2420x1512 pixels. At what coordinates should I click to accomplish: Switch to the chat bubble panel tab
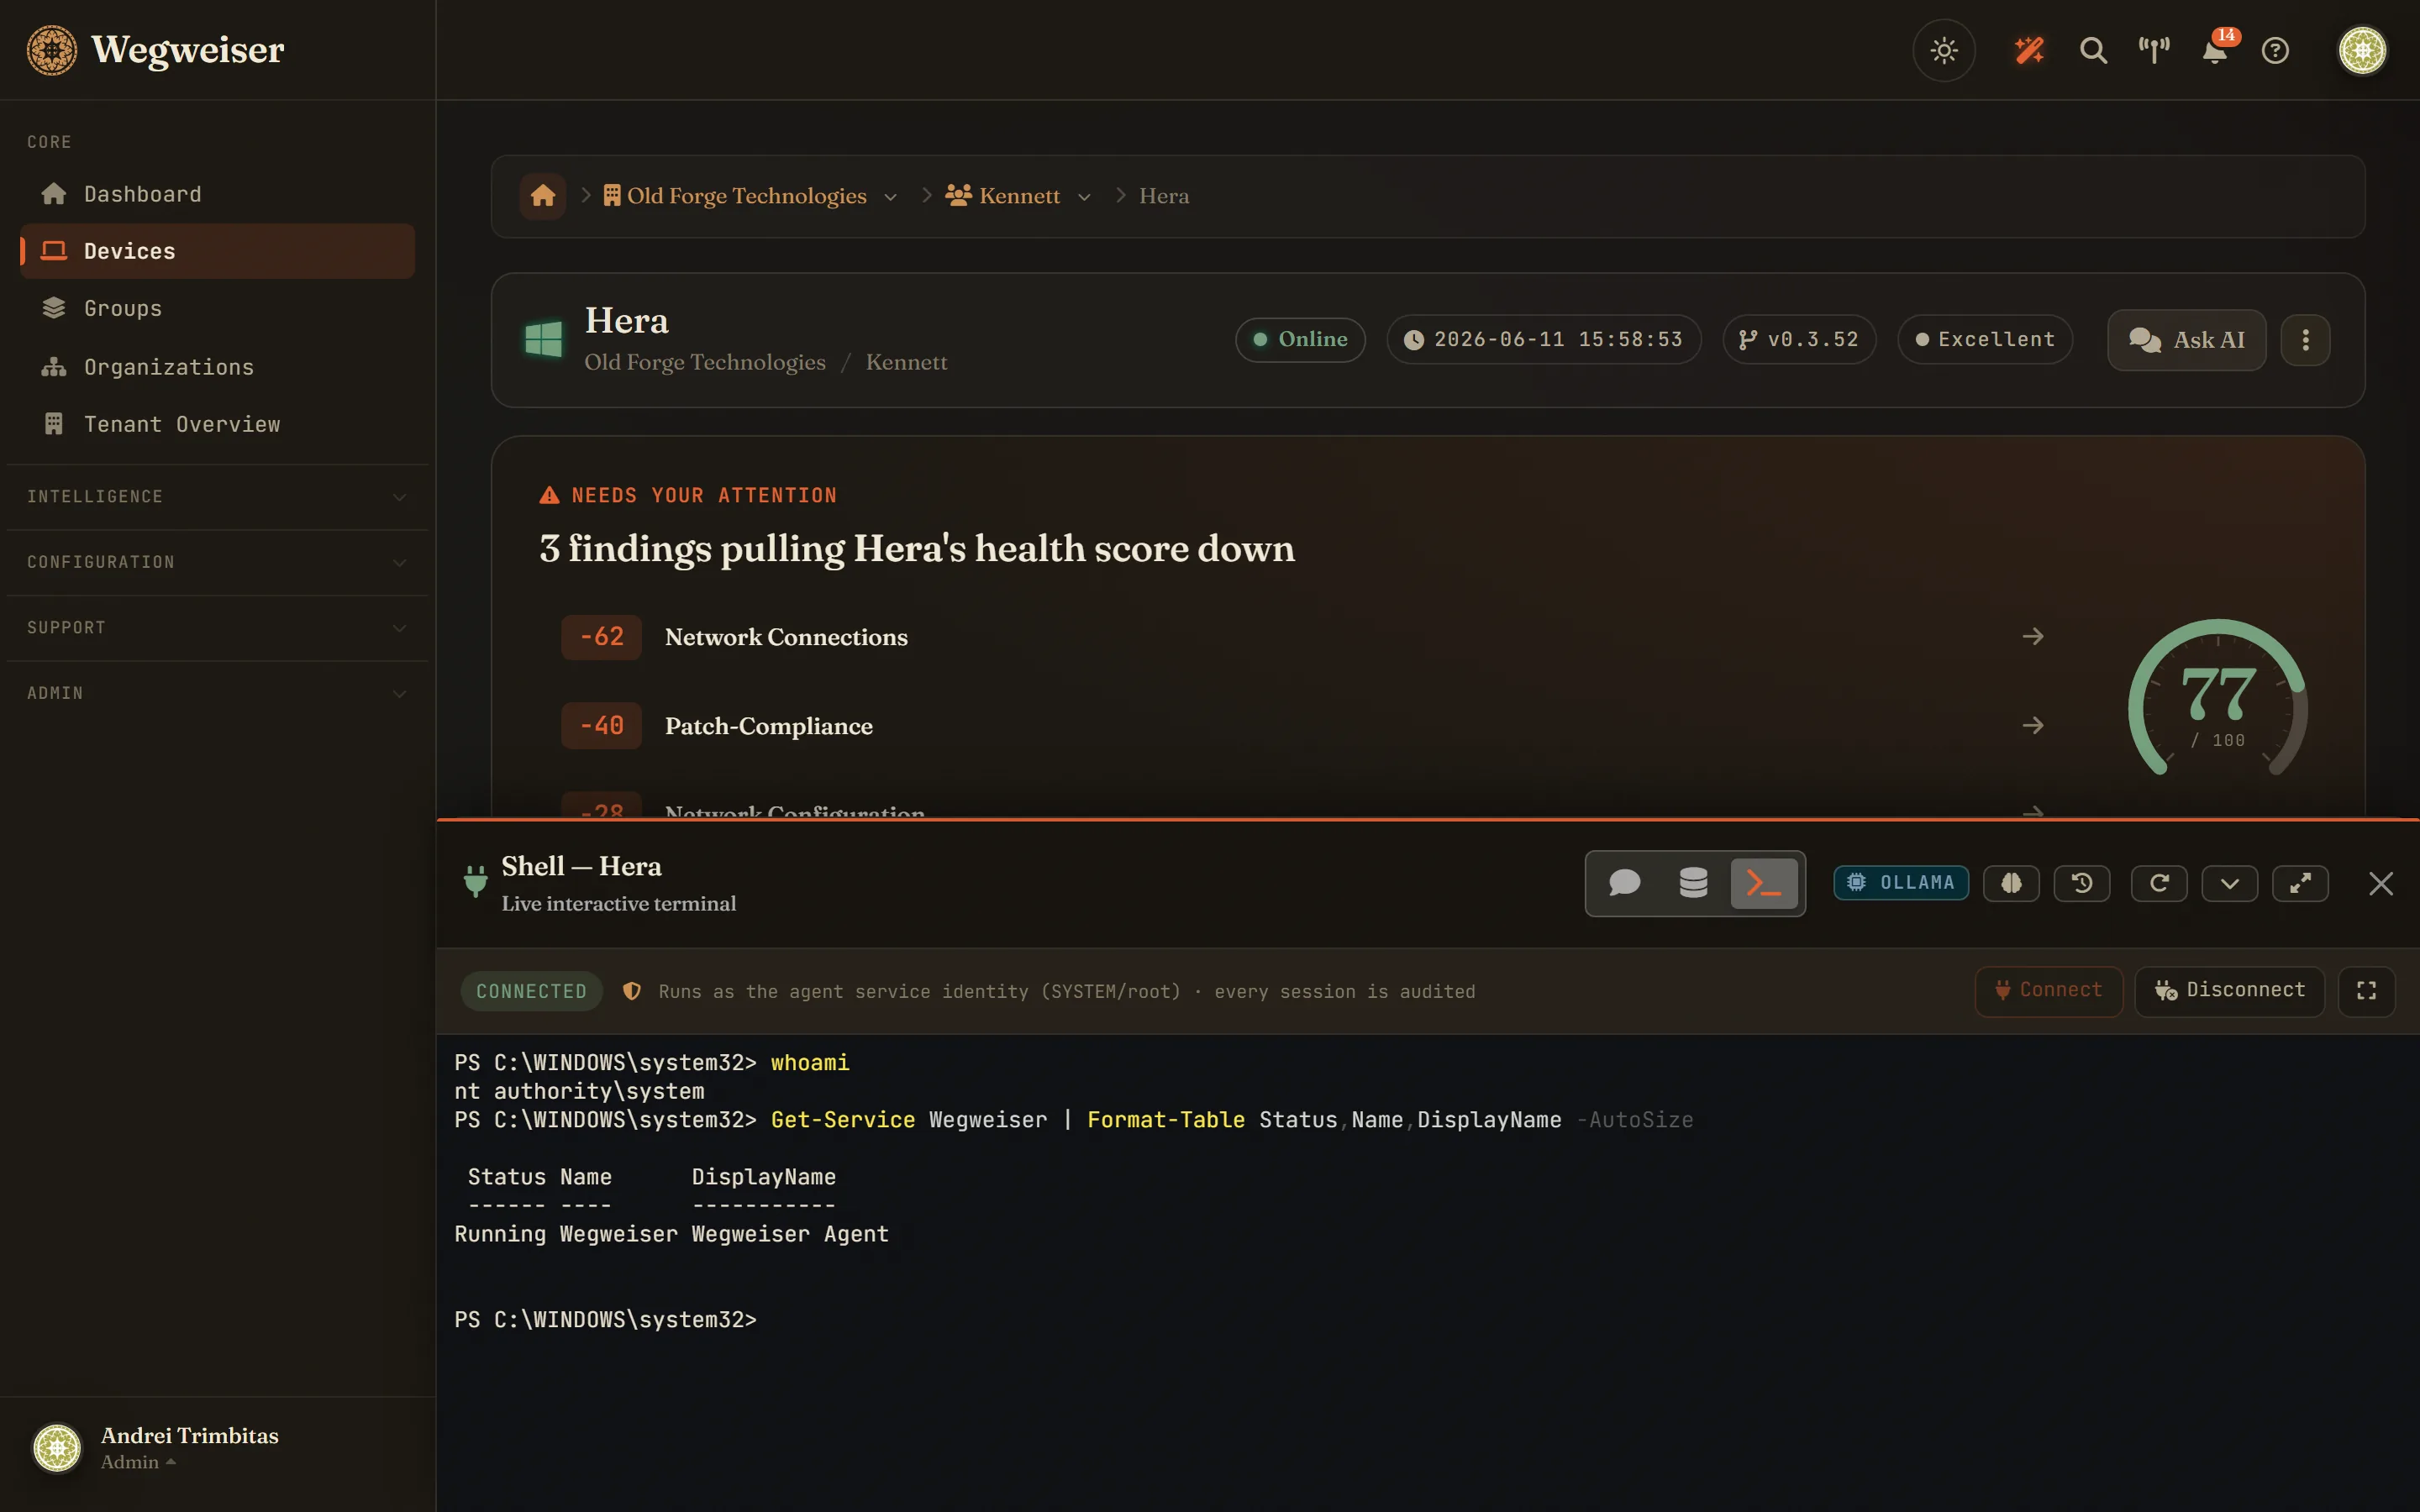pos(1625,883)
